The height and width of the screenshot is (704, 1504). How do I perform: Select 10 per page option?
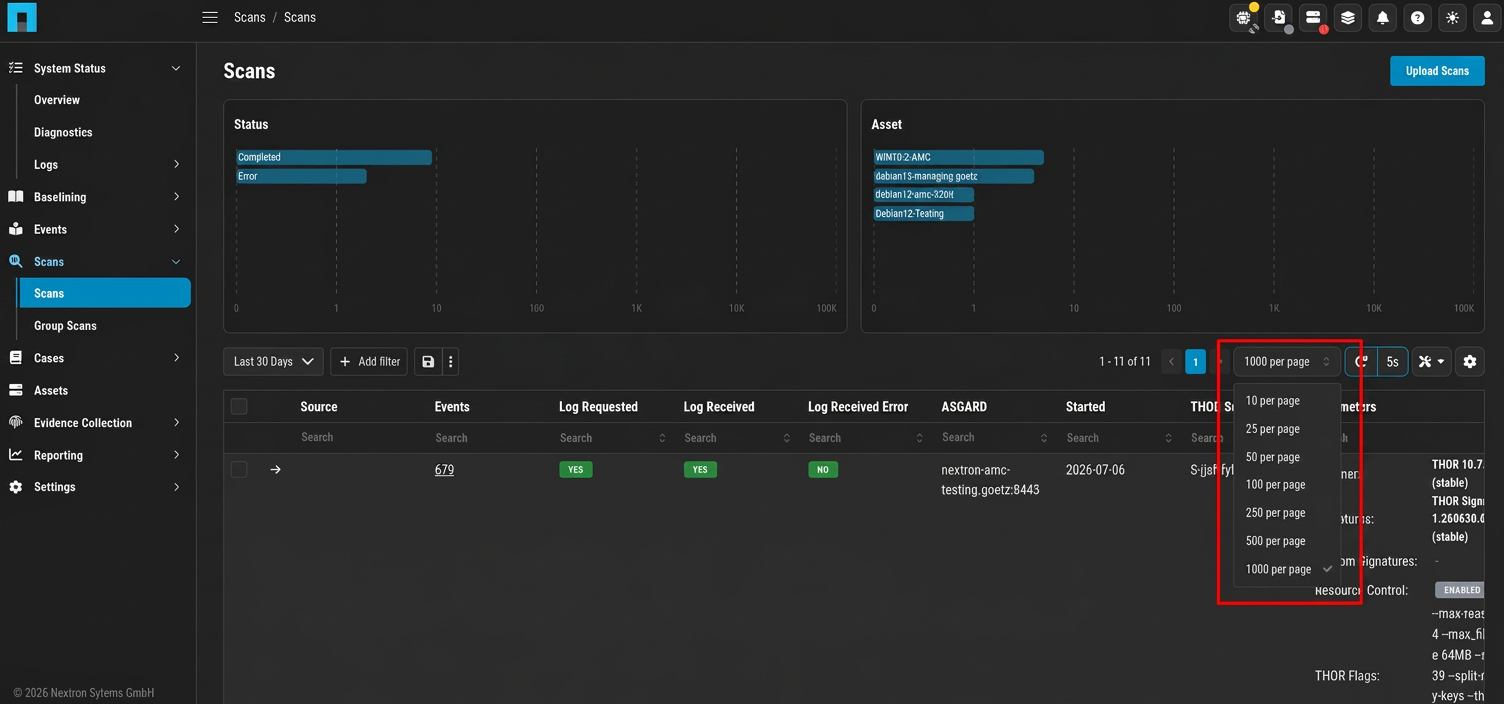(x=1287, y=400)
